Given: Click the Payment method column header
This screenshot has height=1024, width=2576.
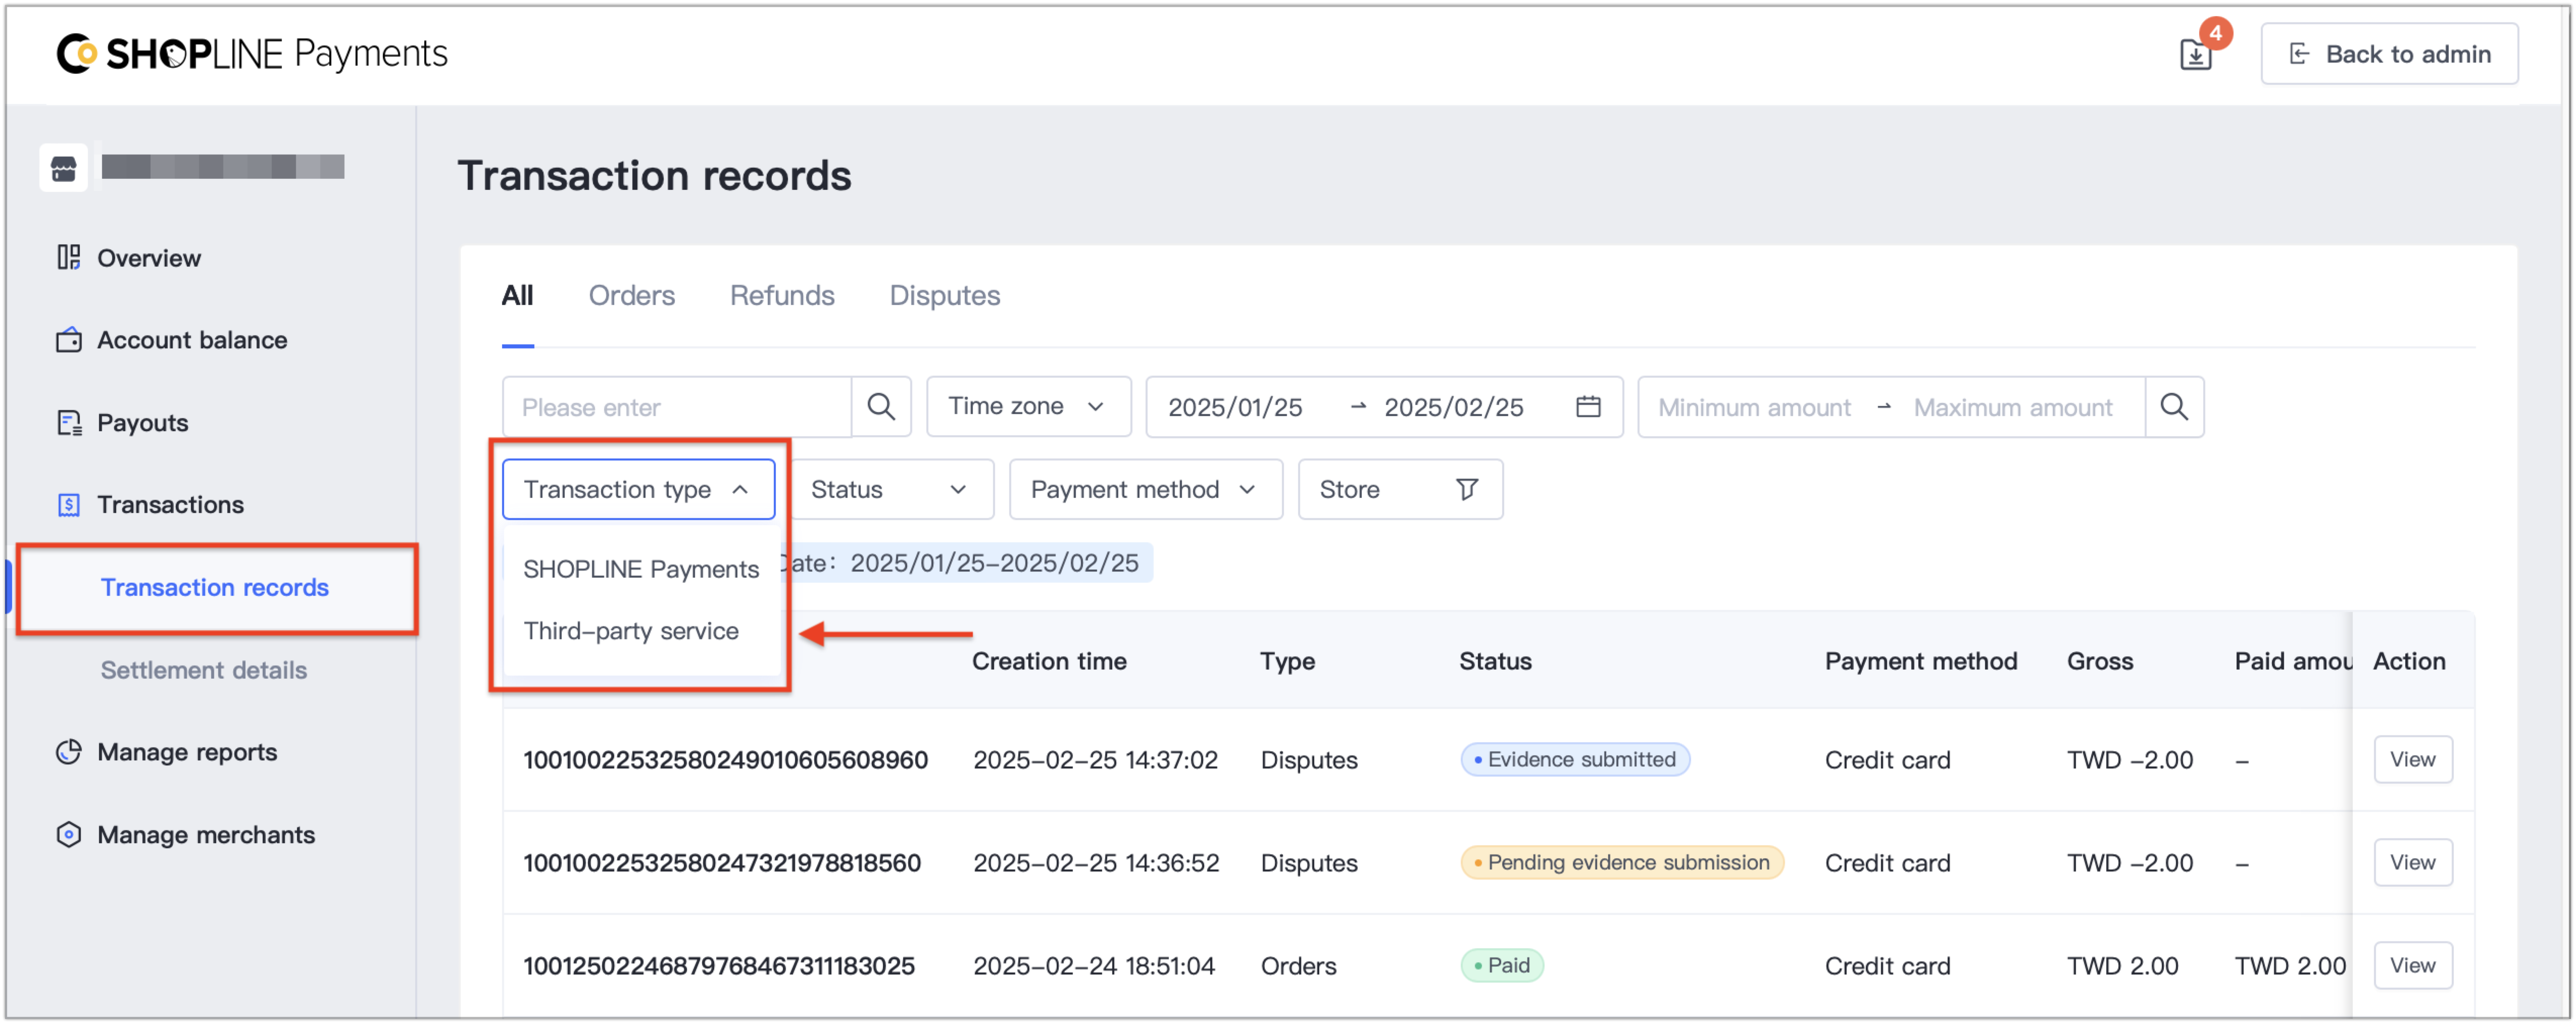Looking at the screenshot, I should (x=1921, y=661).
